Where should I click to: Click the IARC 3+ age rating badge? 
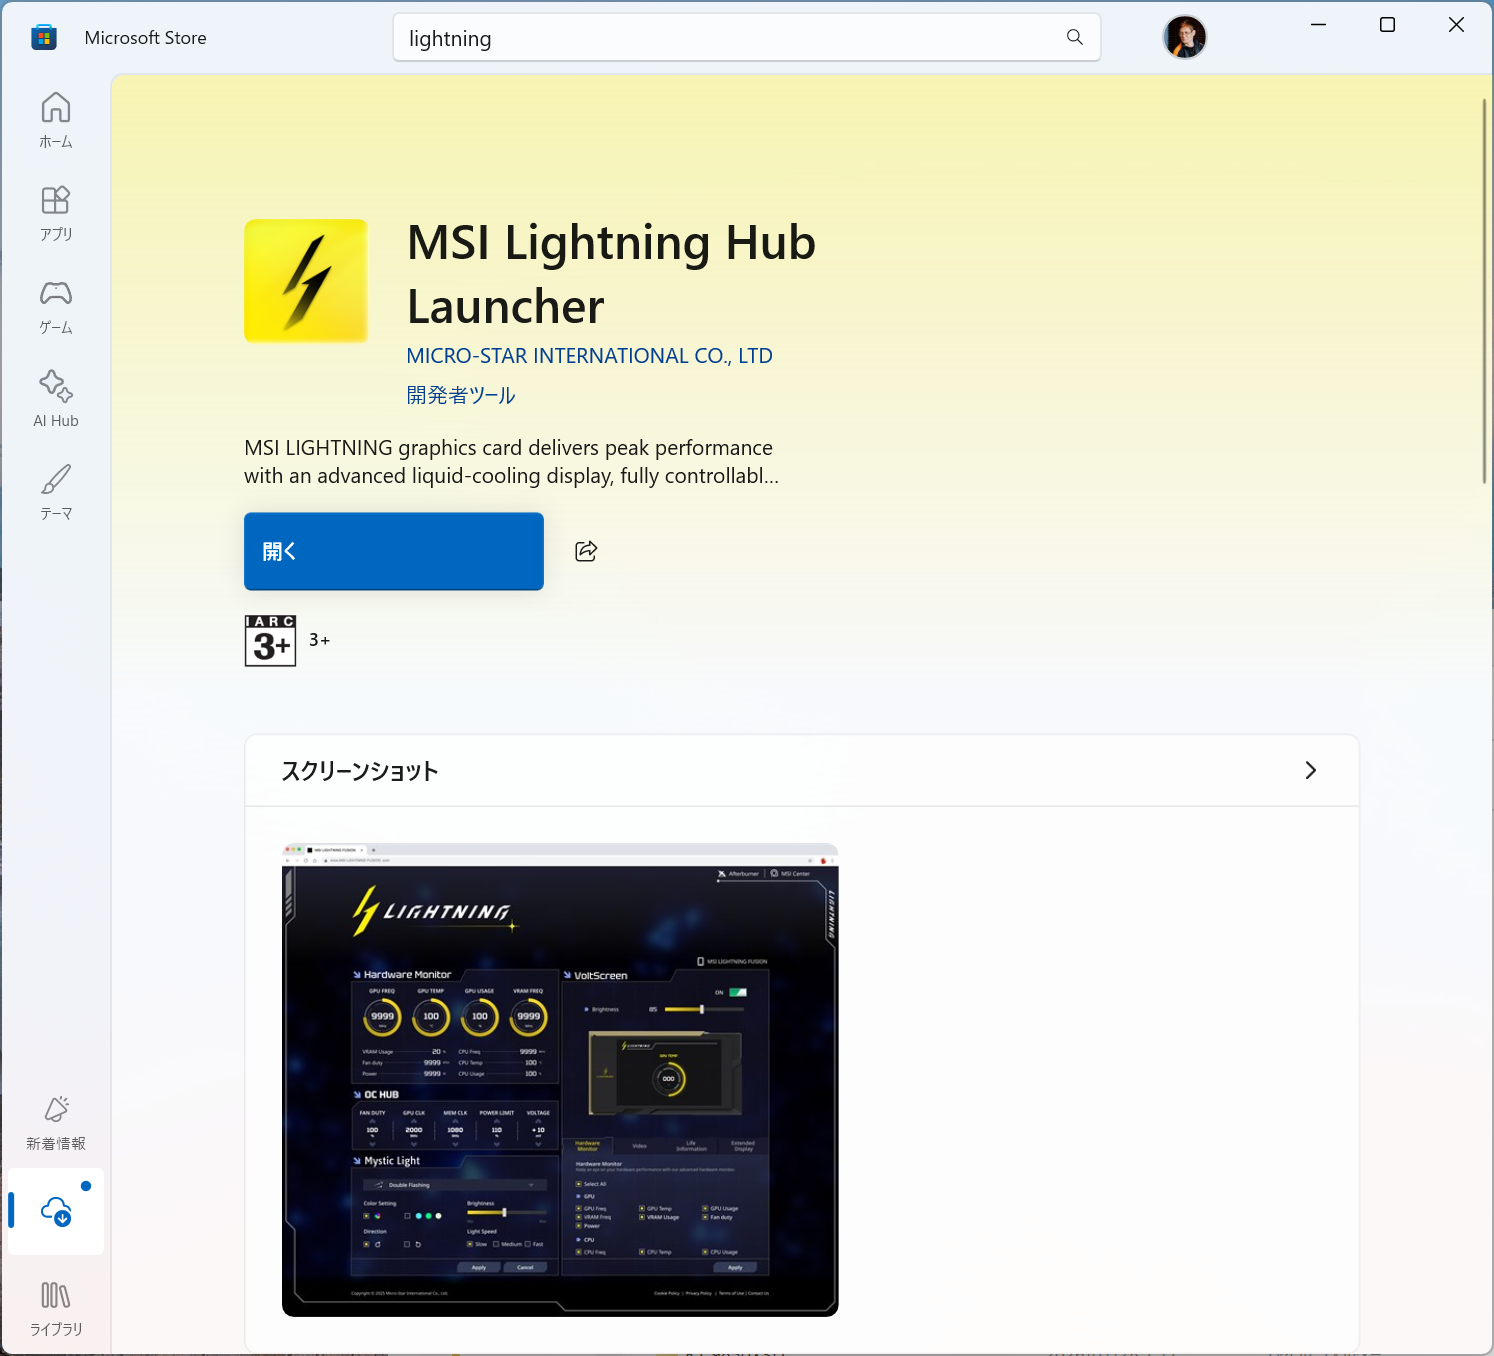click(x=270, y=640)
